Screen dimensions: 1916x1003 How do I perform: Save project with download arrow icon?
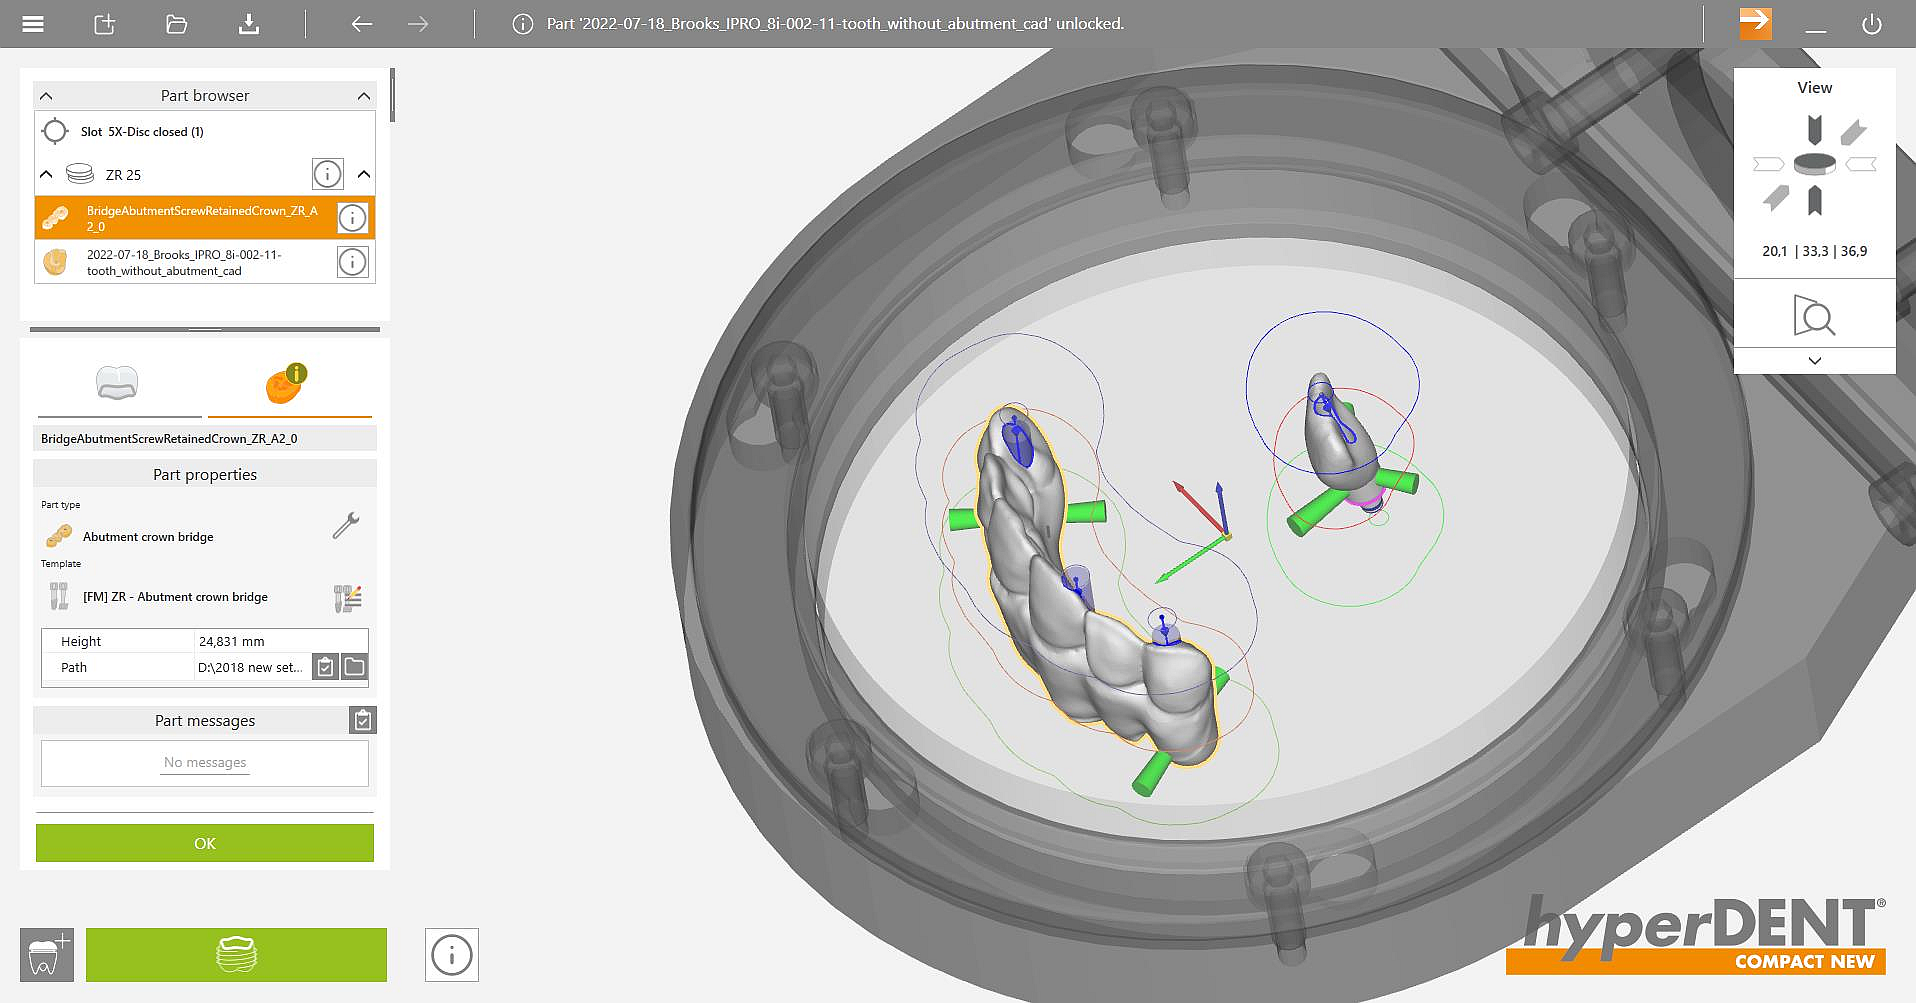click(x=249, y=24)
